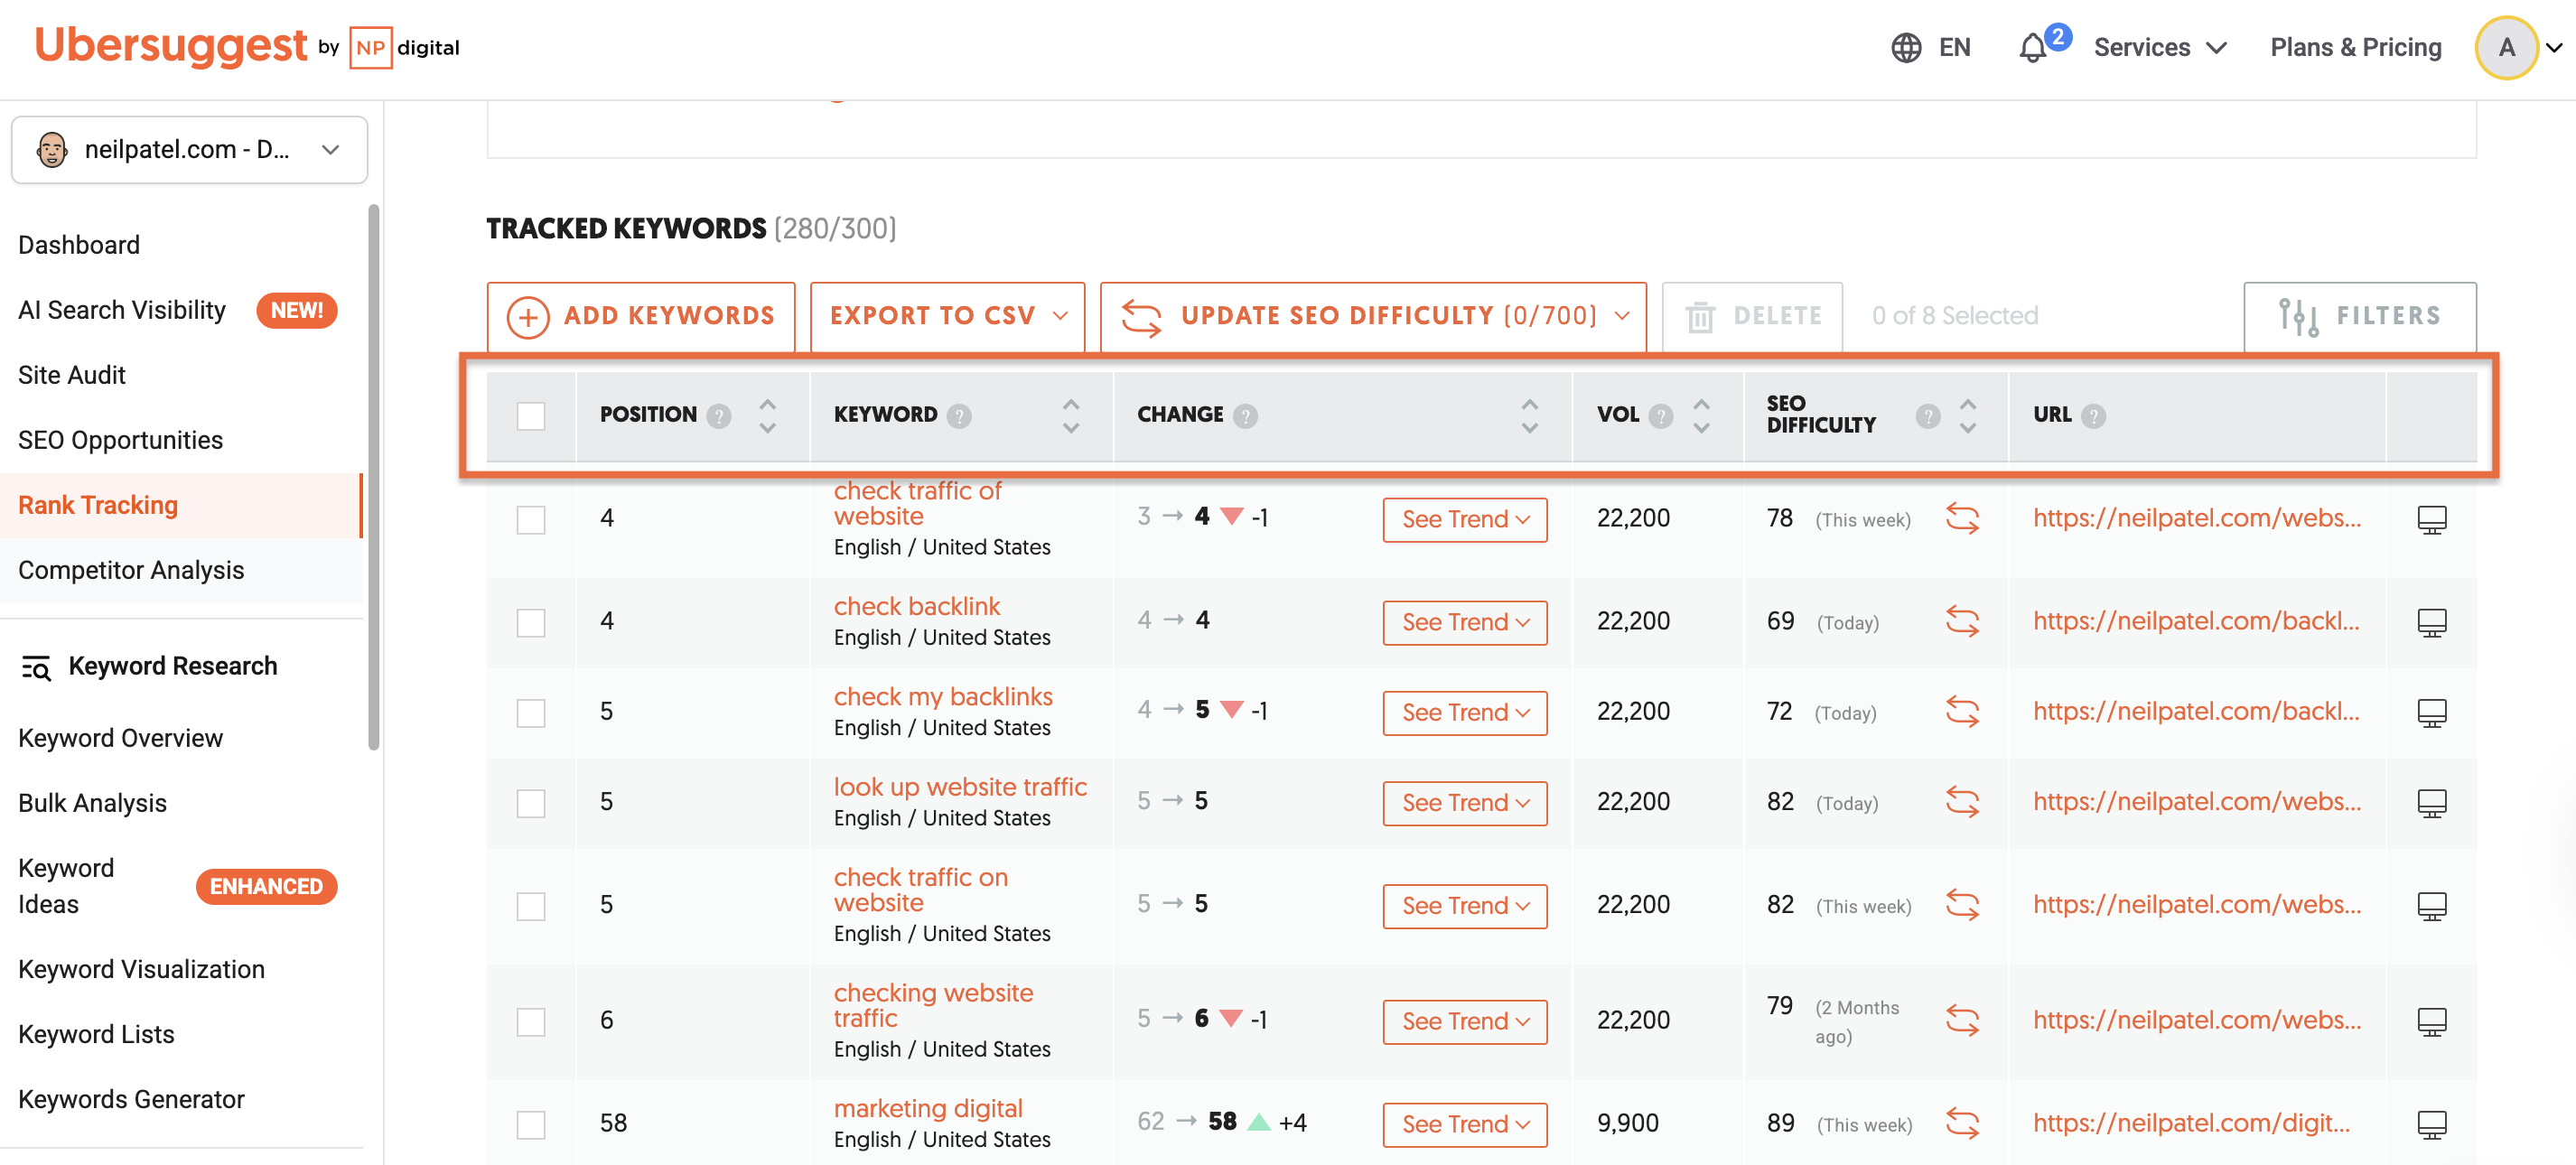Open Update SEO Difficulty dropdown
The image size is (2576, 1165).
pos(1373,316)
